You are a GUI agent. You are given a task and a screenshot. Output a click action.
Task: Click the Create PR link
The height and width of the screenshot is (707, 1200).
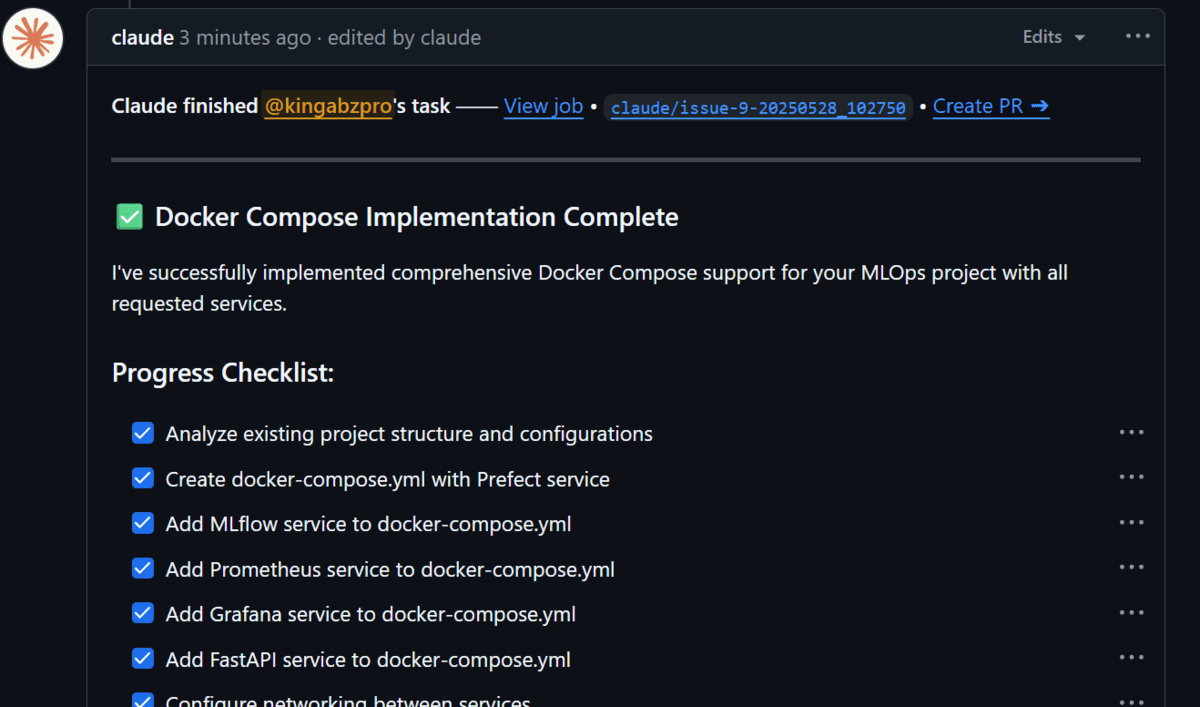tap(991, 106)
